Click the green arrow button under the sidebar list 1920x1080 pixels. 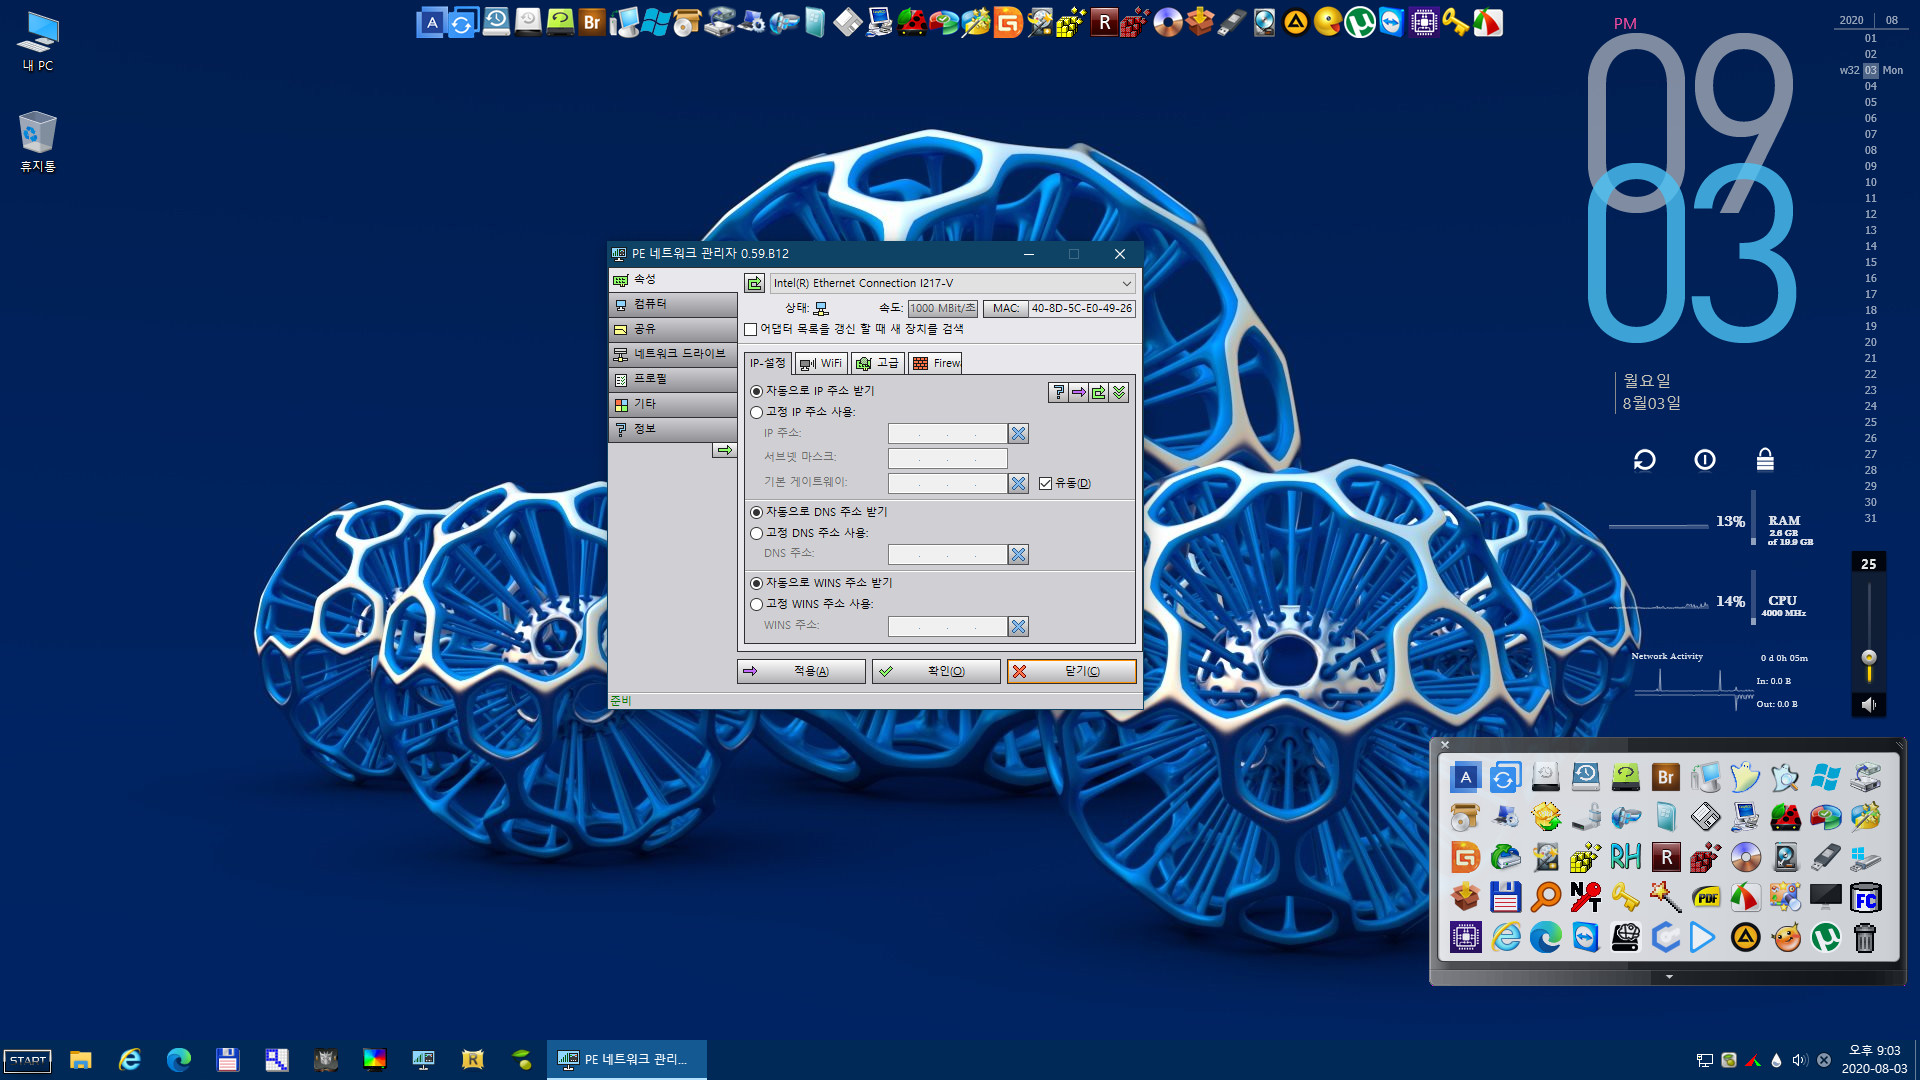coord(724,451)
